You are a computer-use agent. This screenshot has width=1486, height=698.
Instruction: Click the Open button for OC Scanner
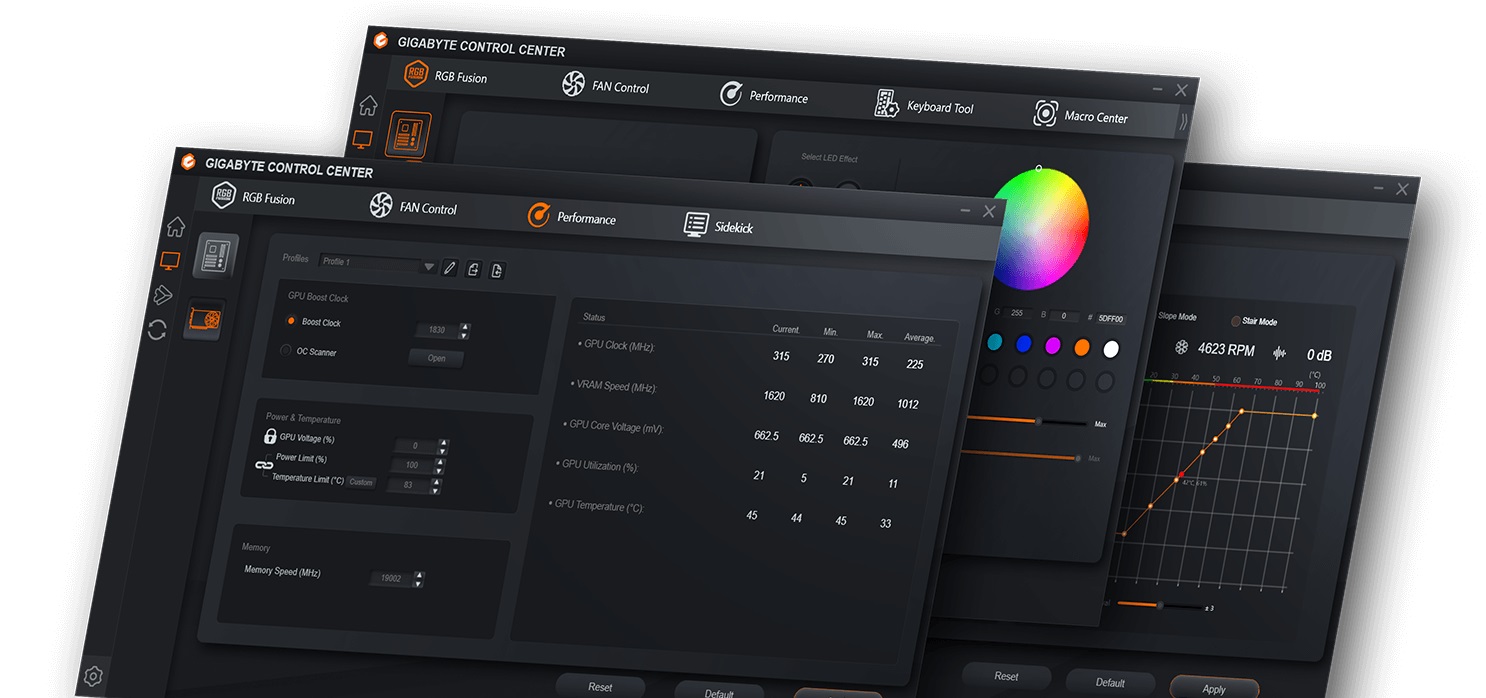pyautogui.click(x=436, y=358)
